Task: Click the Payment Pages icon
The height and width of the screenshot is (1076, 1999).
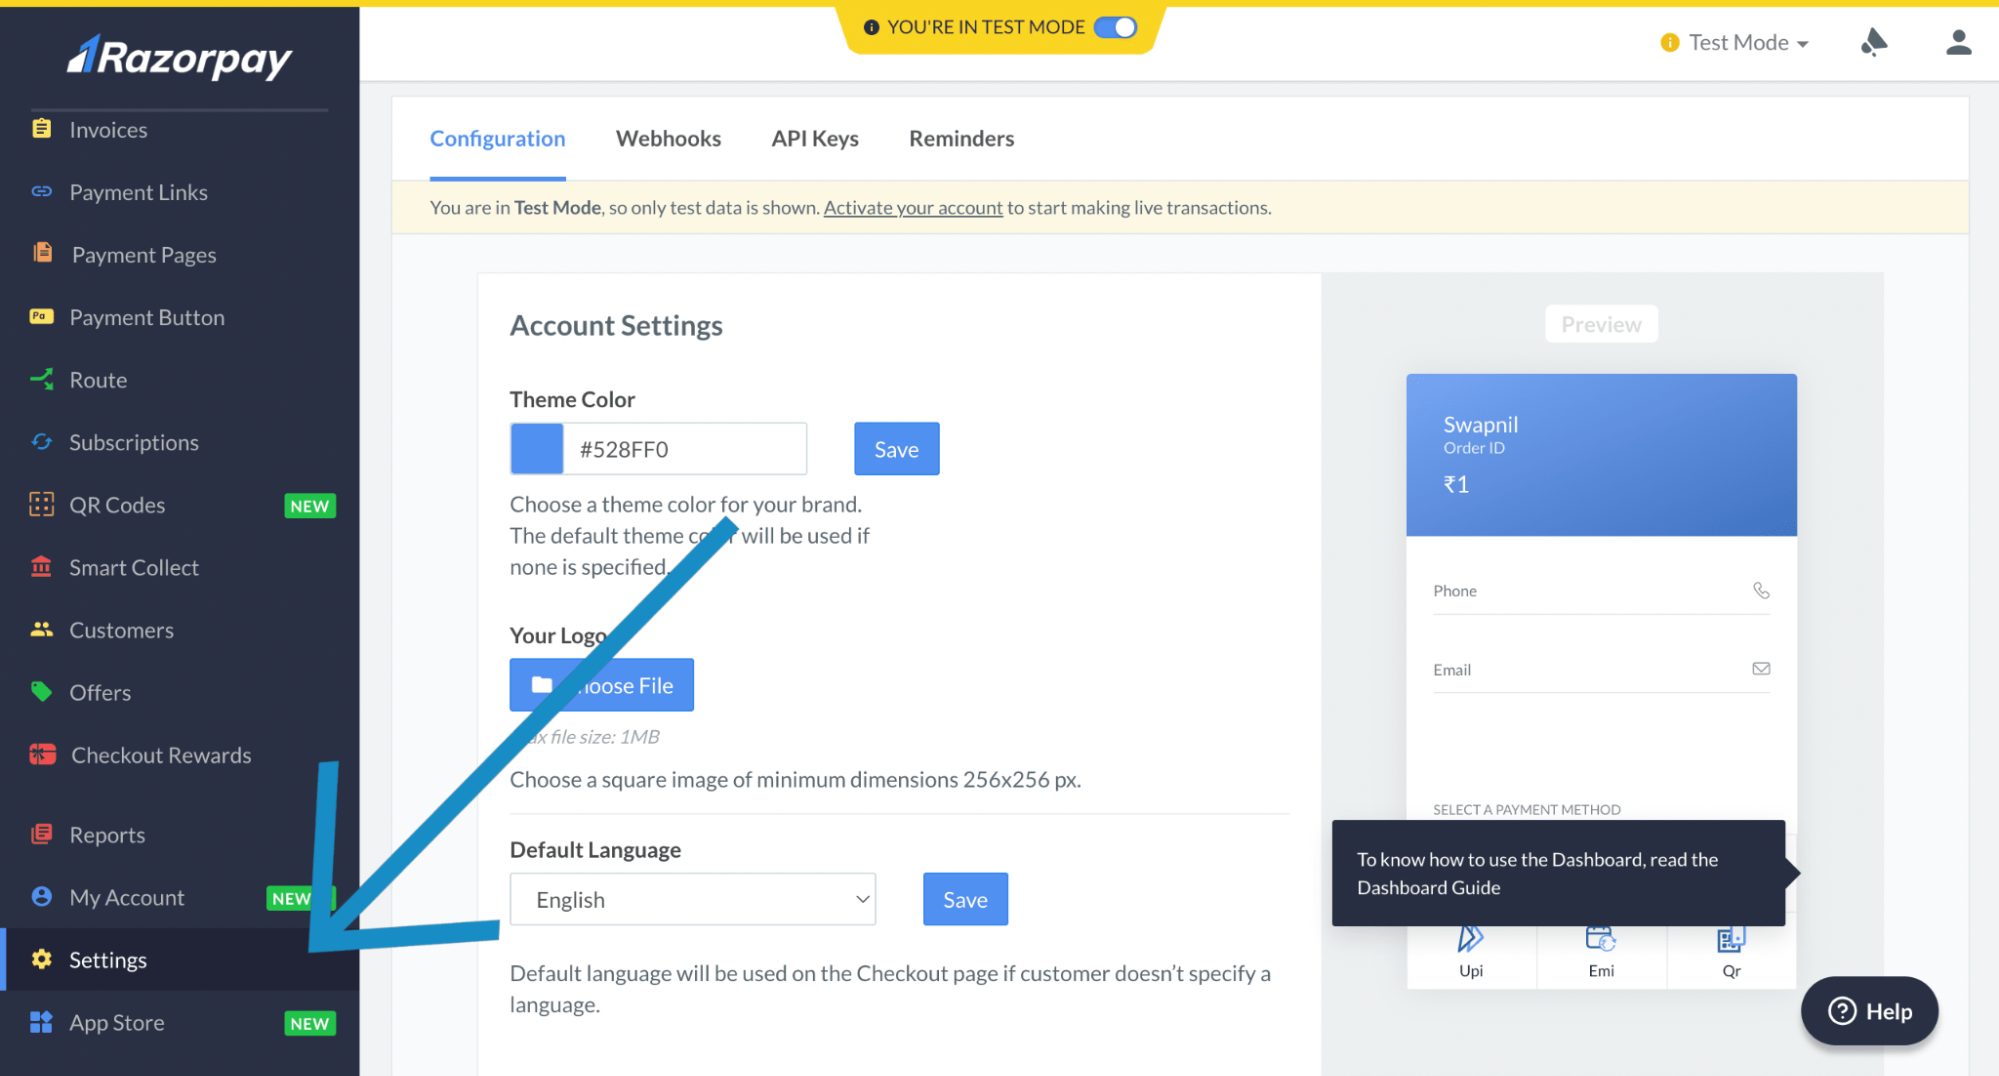Action: [x=42, y=253]
